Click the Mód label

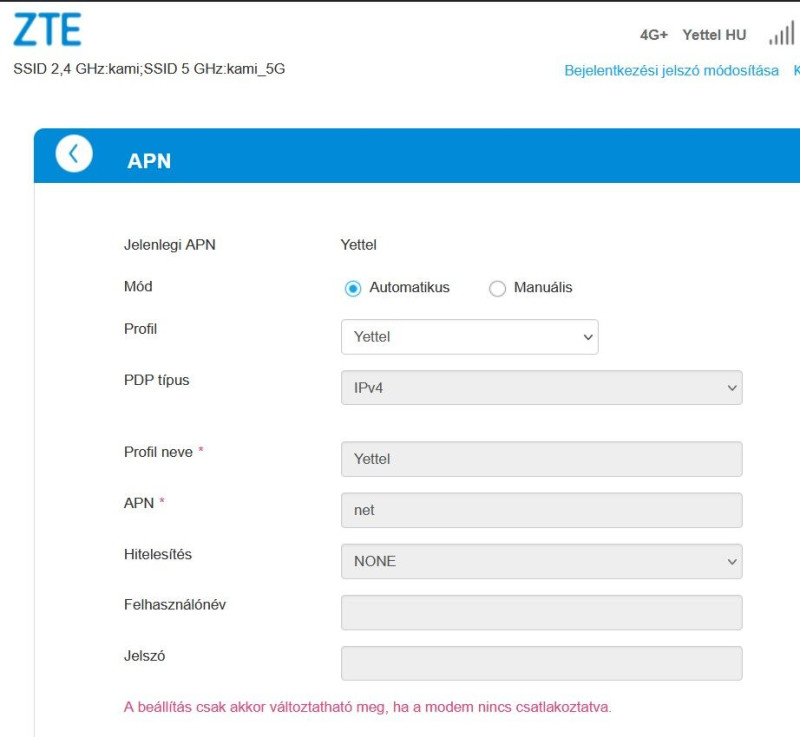click(x=138, y=286)
